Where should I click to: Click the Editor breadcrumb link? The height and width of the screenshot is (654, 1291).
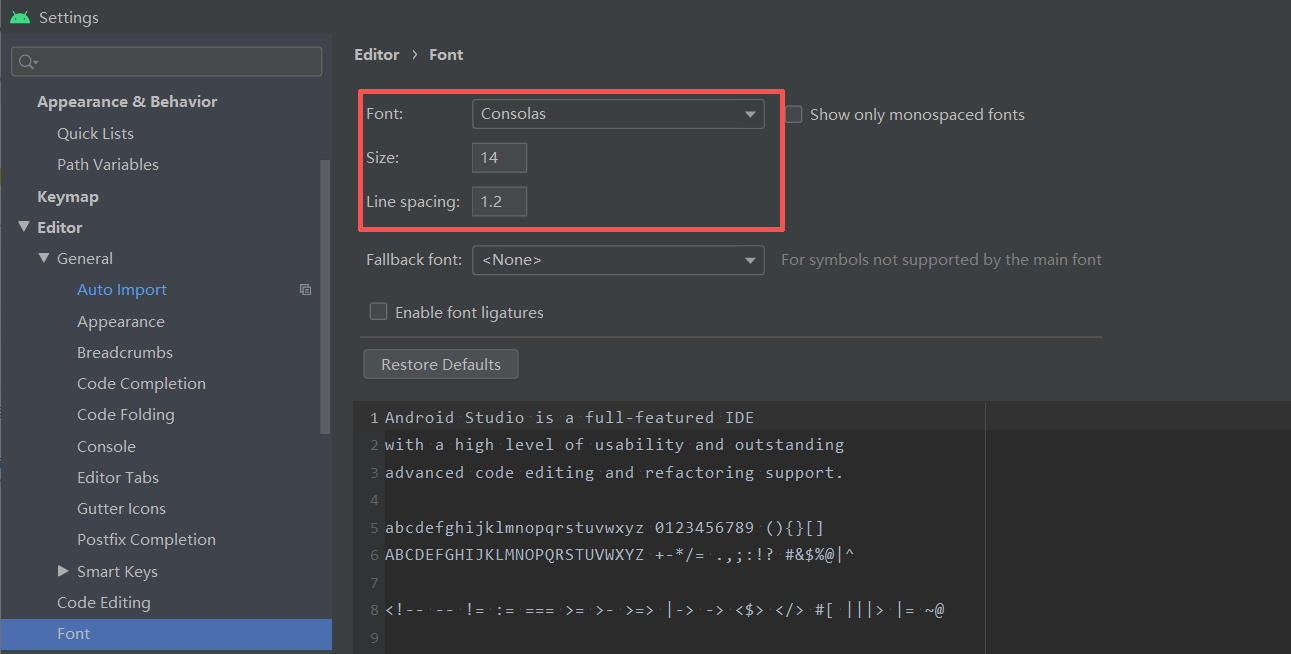(377, 55)
